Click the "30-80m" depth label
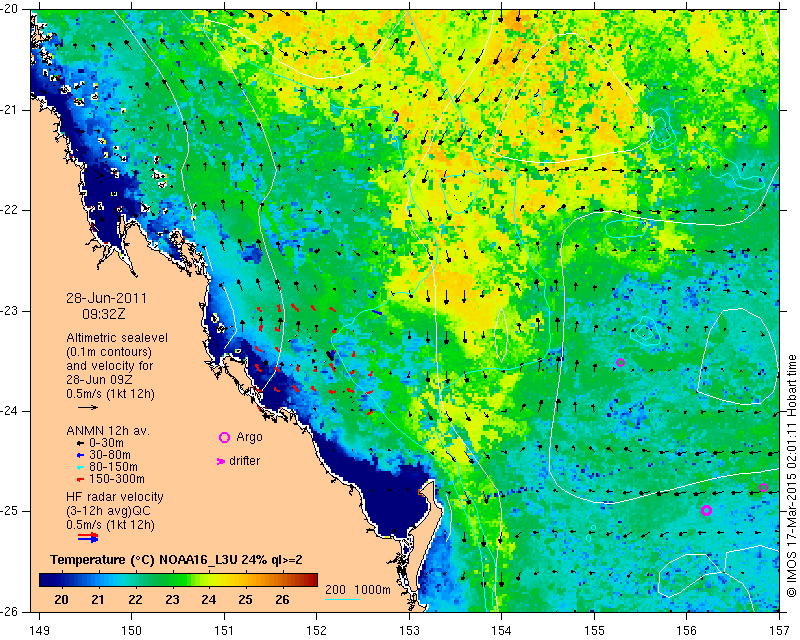The width and height of the screenshot is (800, 640). (110, 455)
